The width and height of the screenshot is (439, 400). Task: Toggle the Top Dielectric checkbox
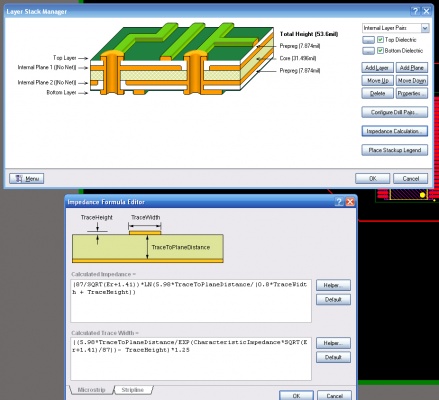pos(380,40)
